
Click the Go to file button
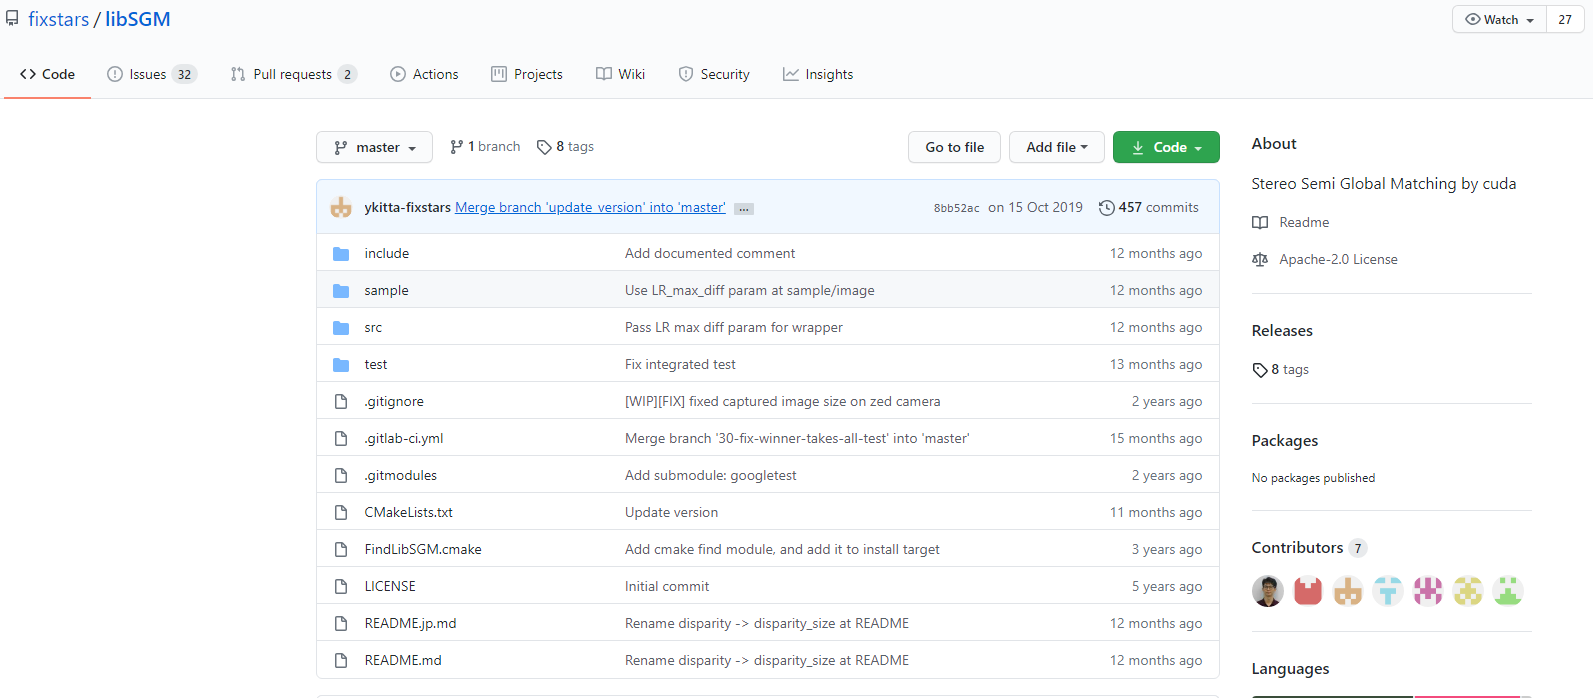click(x=954, y=147)
